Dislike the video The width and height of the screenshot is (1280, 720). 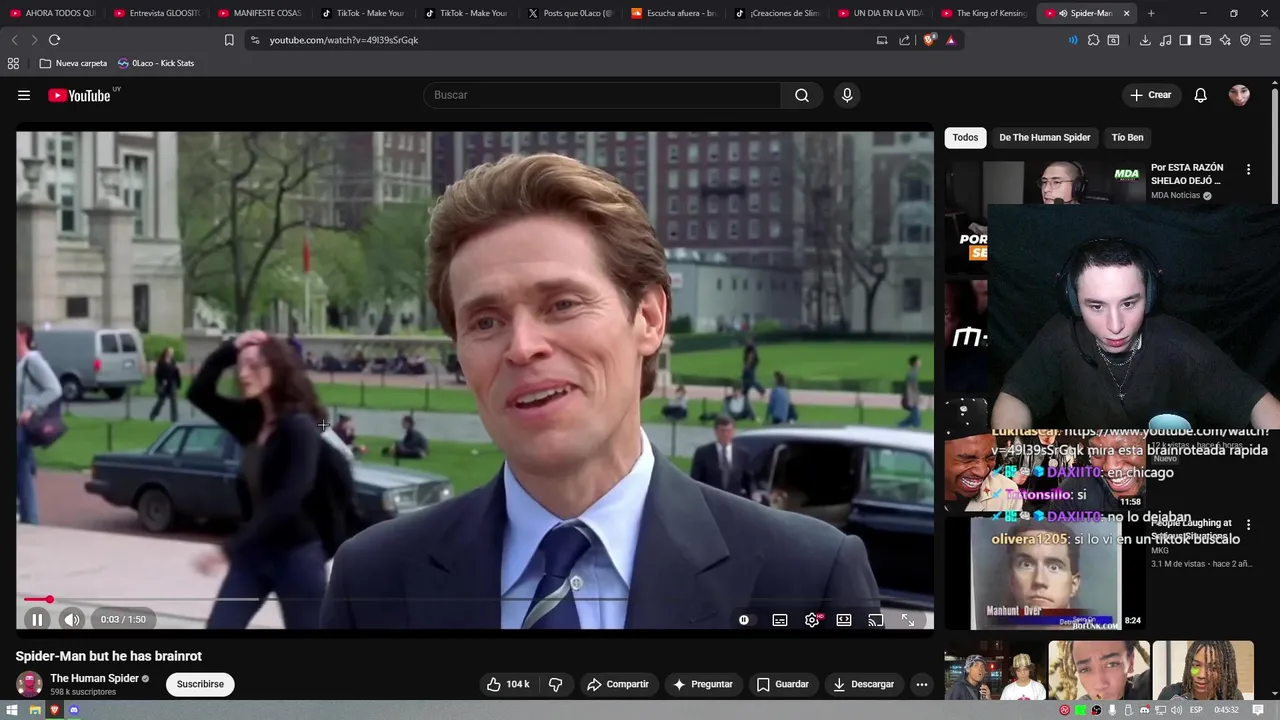coord(556,684)
